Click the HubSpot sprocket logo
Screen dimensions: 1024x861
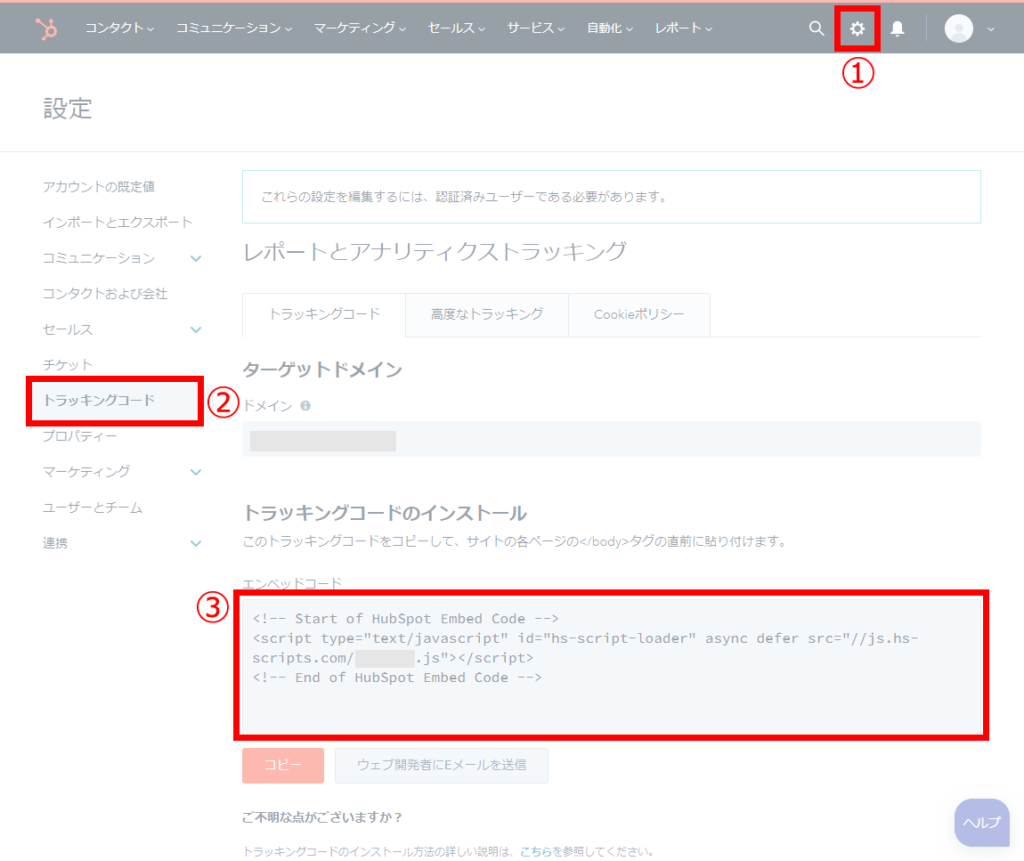46,28
